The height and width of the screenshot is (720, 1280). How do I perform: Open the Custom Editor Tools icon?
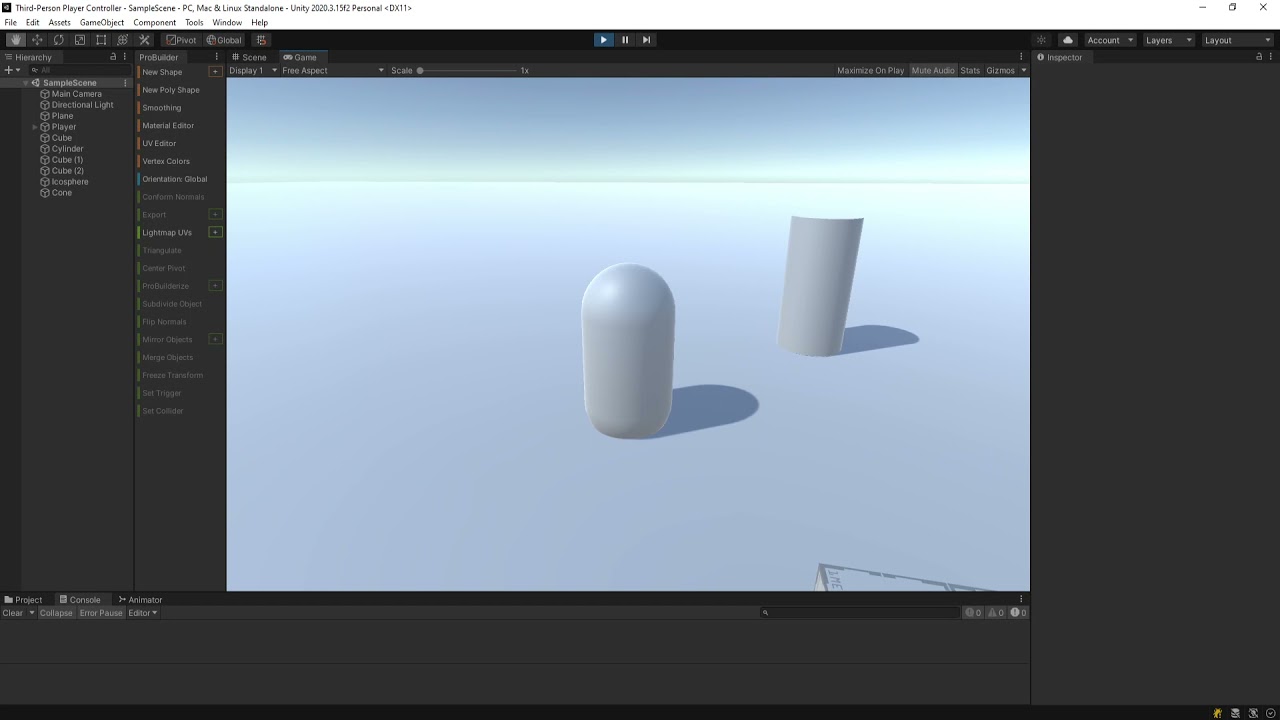point(143,39)
